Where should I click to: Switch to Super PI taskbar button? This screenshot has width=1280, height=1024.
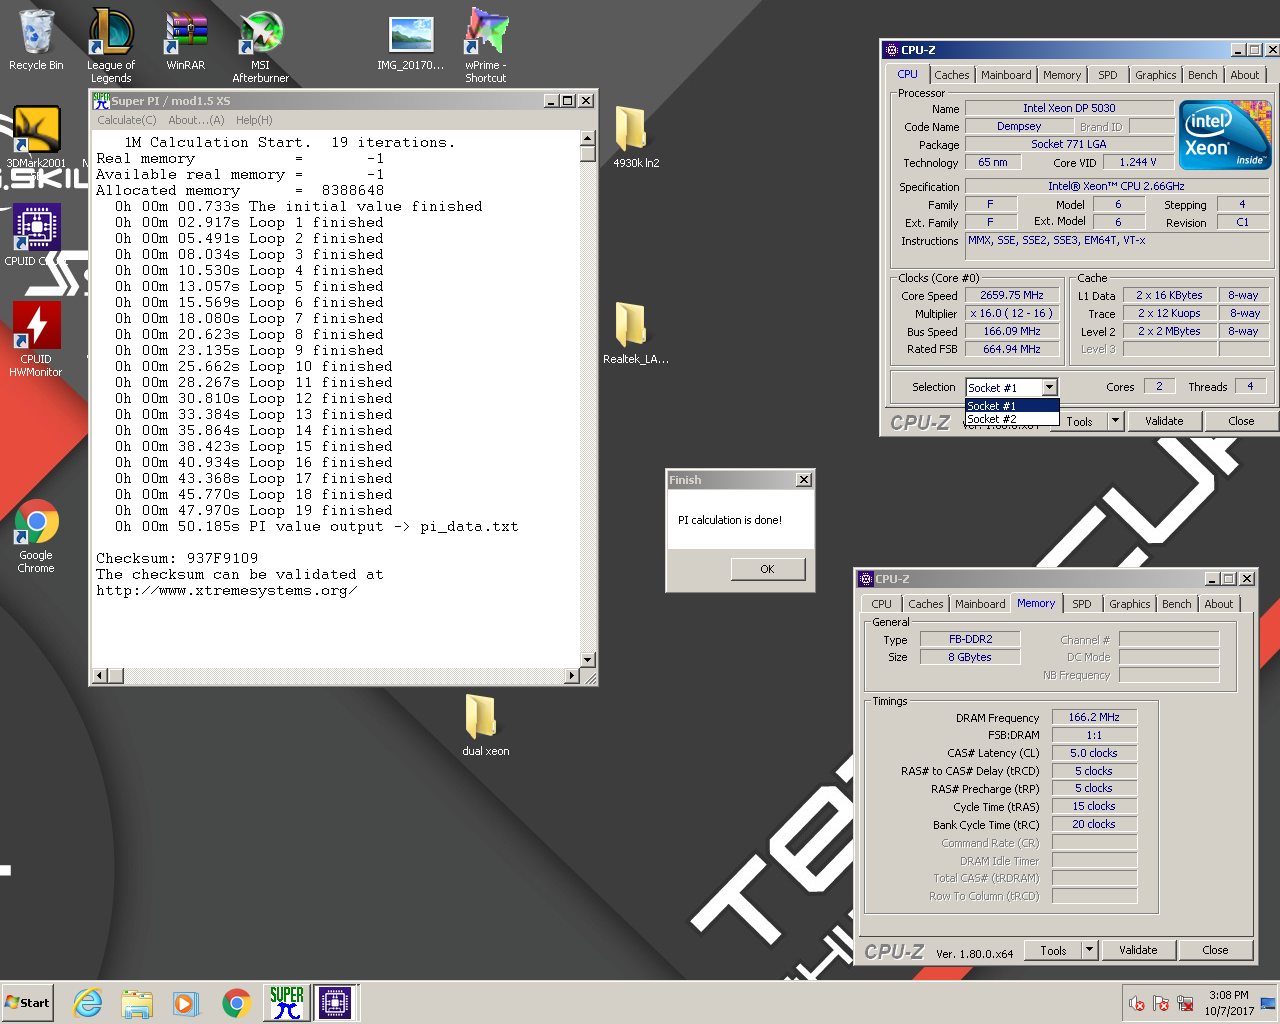[287, 1003]
